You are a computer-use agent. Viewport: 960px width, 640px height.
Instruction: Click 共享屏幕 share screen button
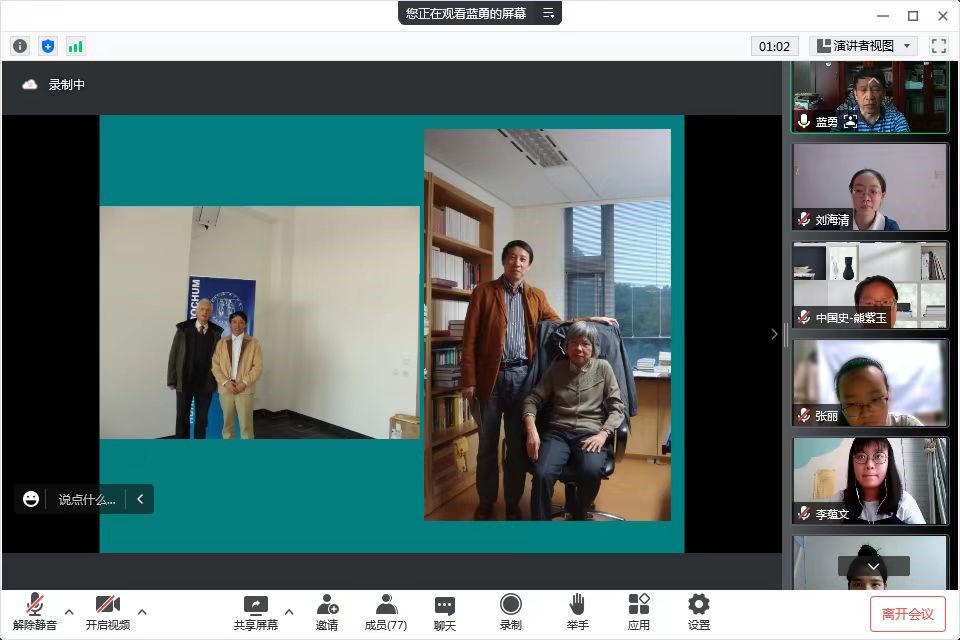pyautogui.click(x=256, y=611)
